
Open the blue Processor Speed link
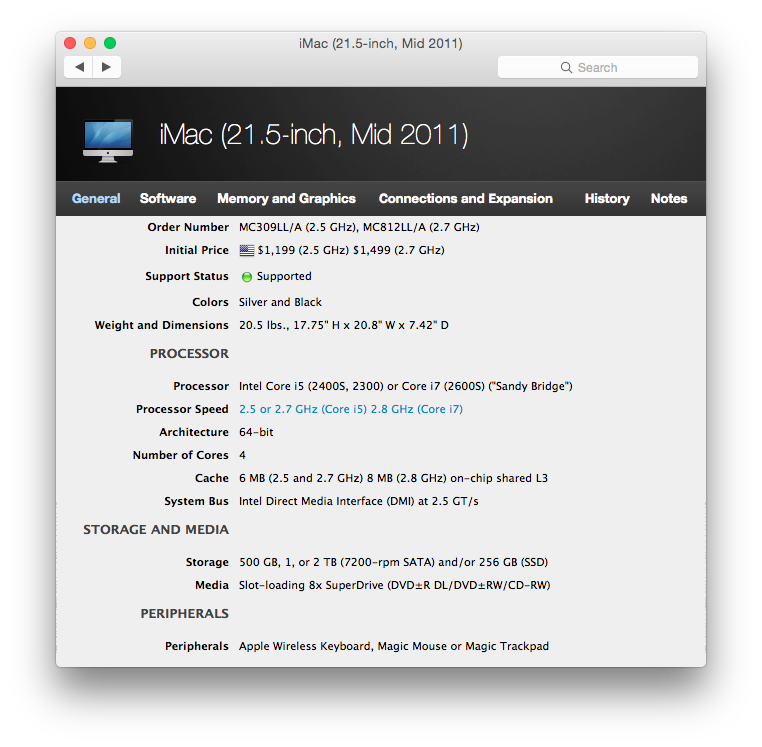(x=351, y=409)
